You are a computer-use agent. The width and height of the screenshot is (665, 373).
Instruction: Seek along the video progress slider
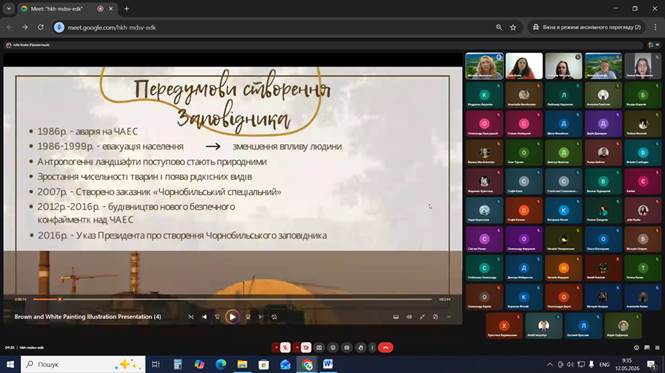coord(232,299)
